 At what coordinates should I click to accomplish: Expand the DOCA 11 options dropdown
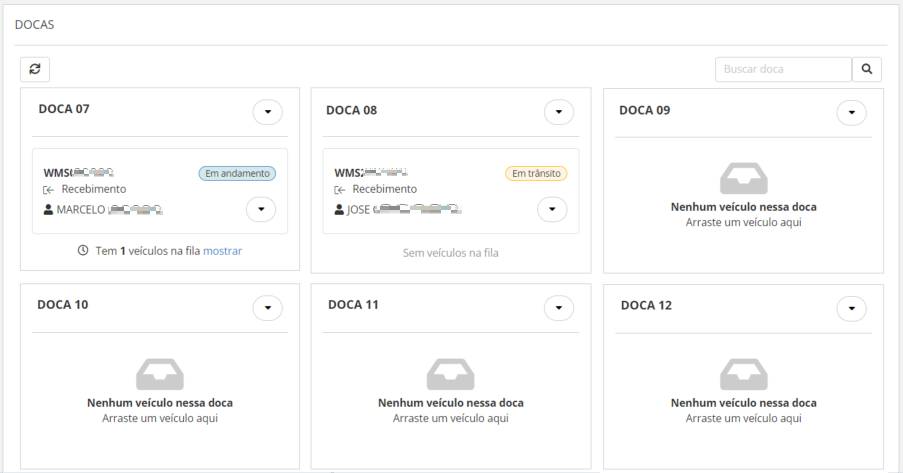[x=559, y=308]
